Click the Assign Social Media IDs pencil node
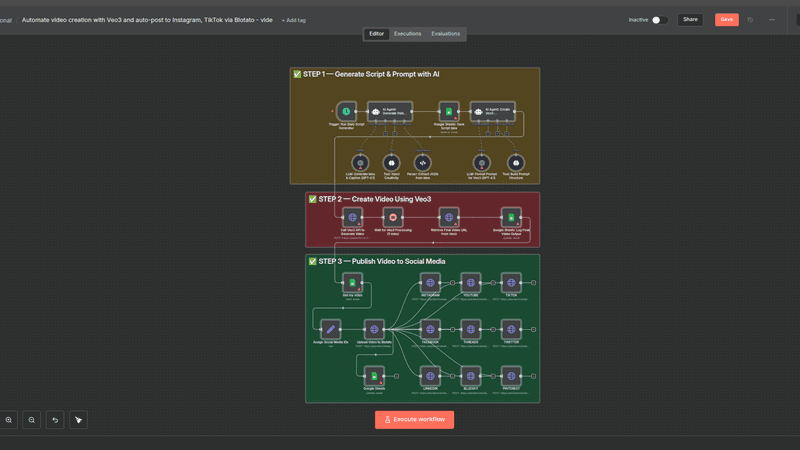The height and width of the screenshot is (450, 800). pos(331,329)
